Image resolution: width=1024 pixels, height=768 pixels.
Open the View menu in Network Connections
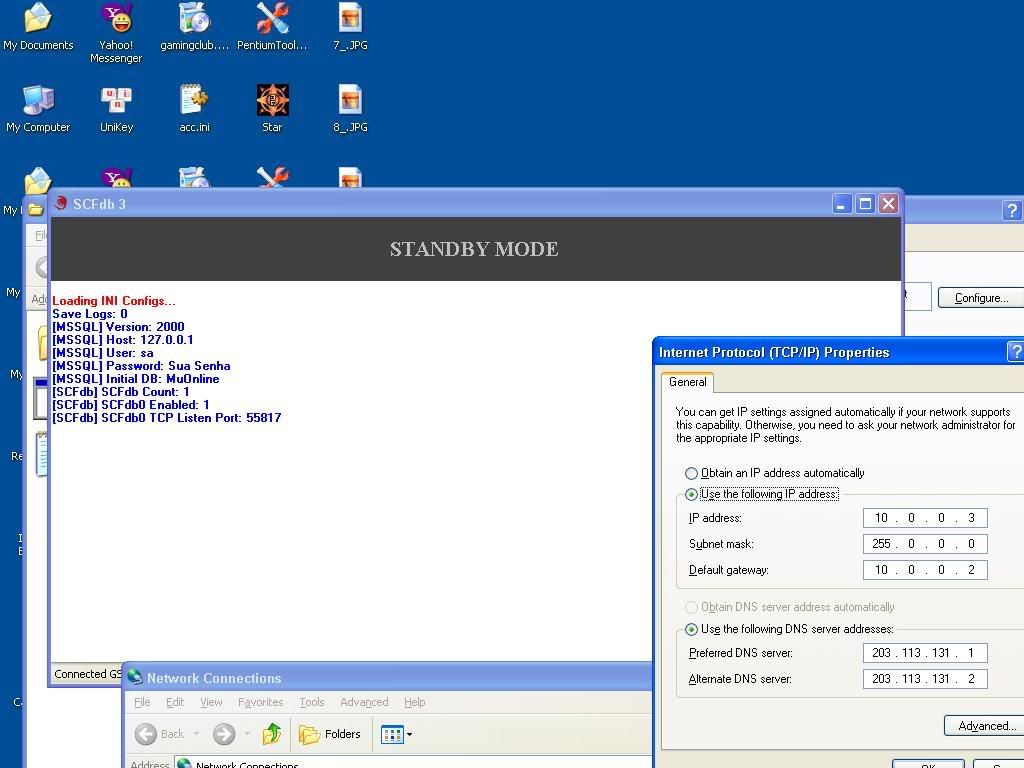[211, 702]
